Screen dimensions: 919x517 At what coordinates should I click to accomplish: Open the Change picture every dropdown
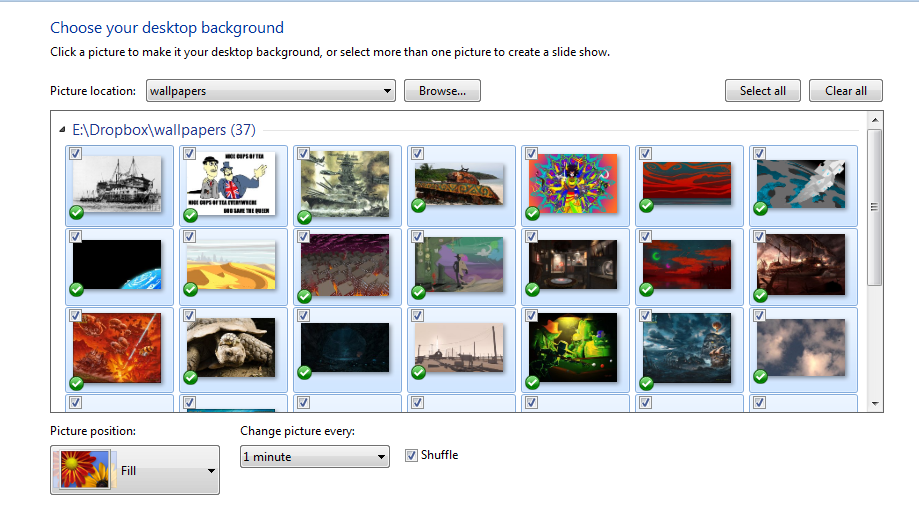click(314, 457)
